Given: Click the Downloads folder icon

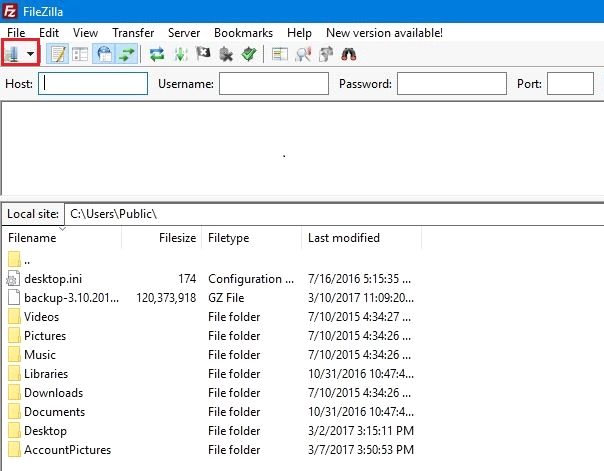Looking at the screenshot, I should point(14,393).
